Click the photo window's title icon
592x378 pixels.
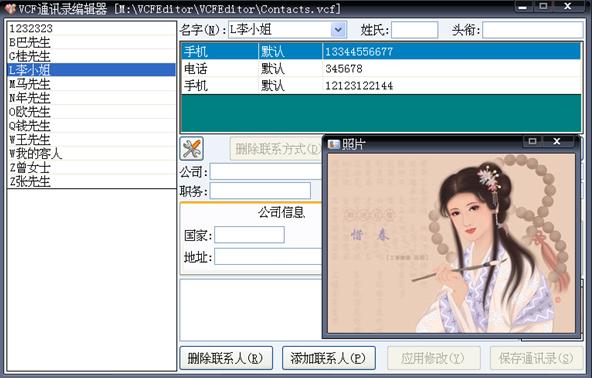334,144
